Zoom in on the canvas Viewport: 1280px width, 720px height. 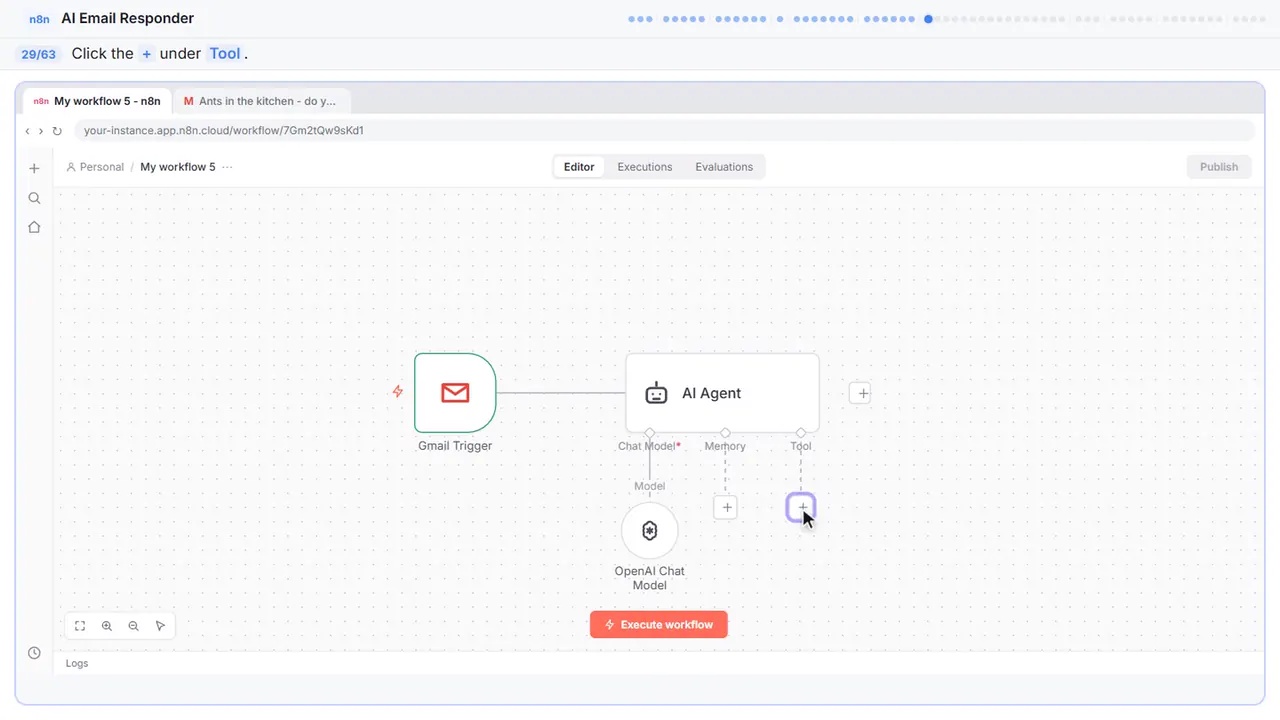click(x=107, y=626)
